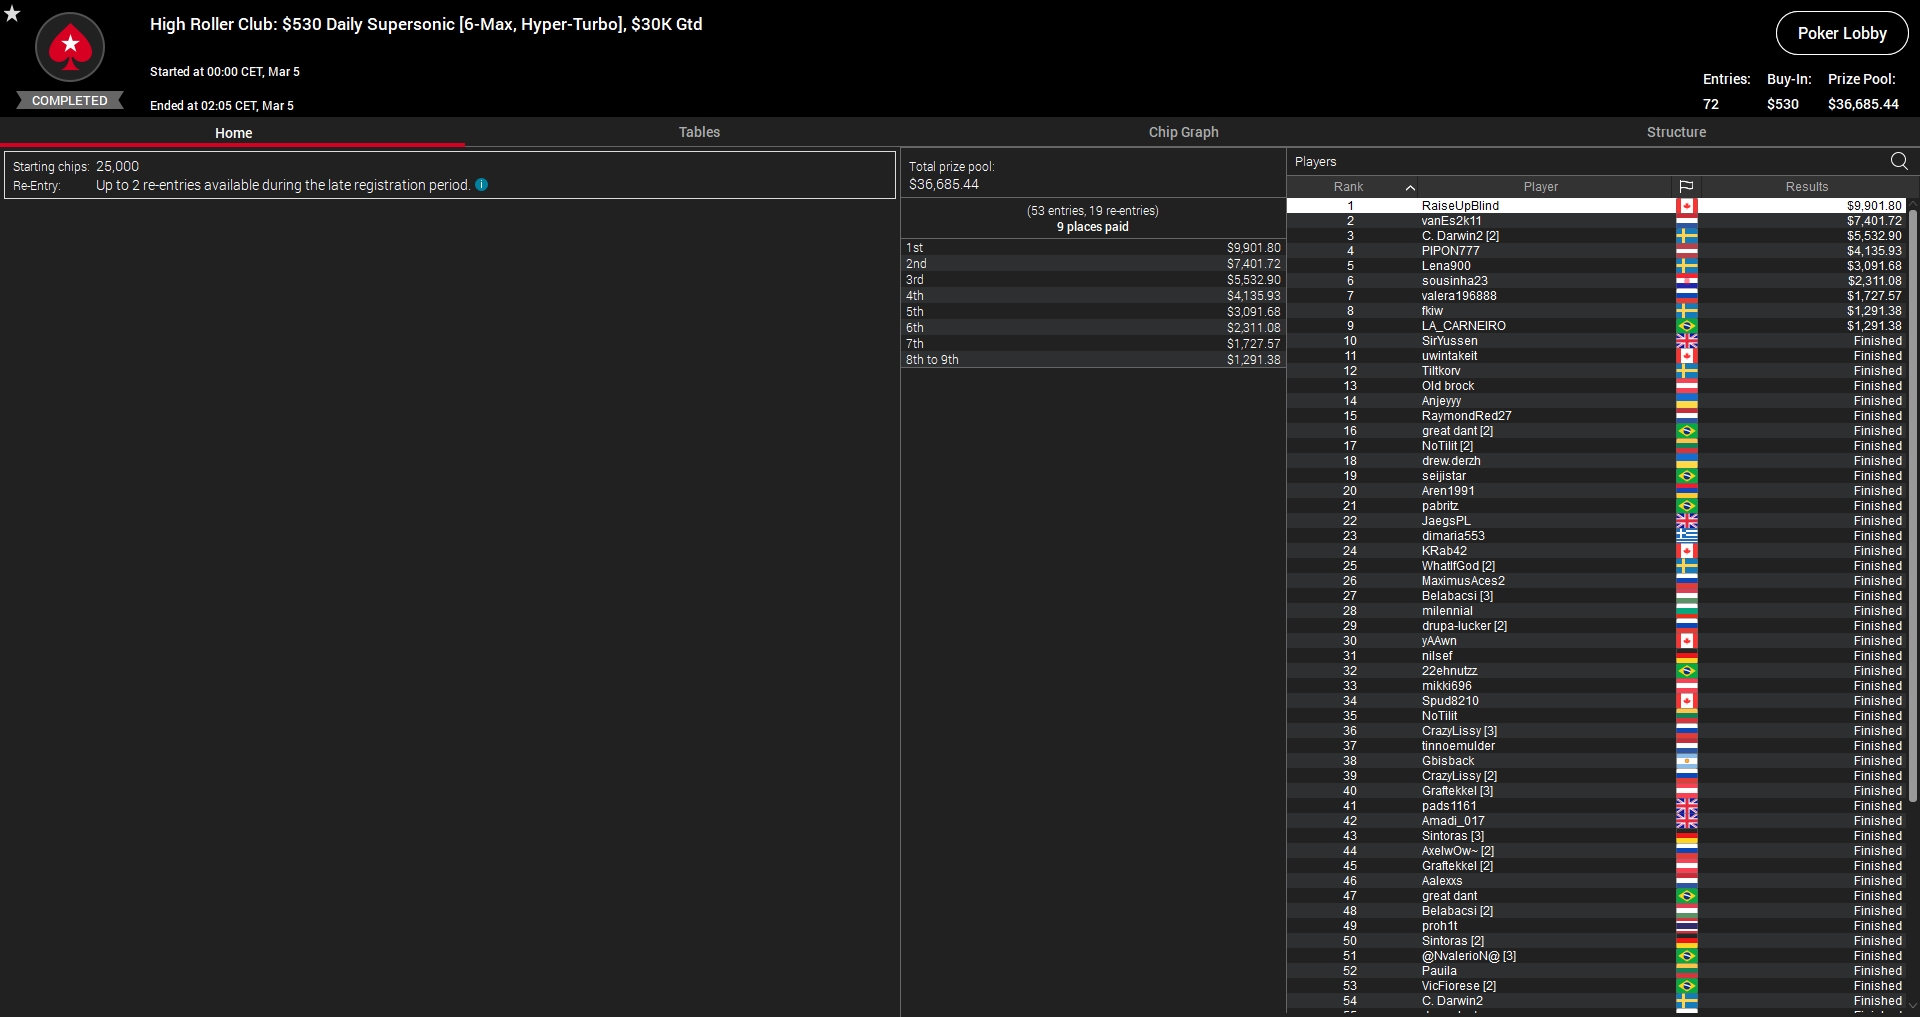1920x1017 pixels.
Task: Select player RaymondRed27
Action: pos(1597,416)
